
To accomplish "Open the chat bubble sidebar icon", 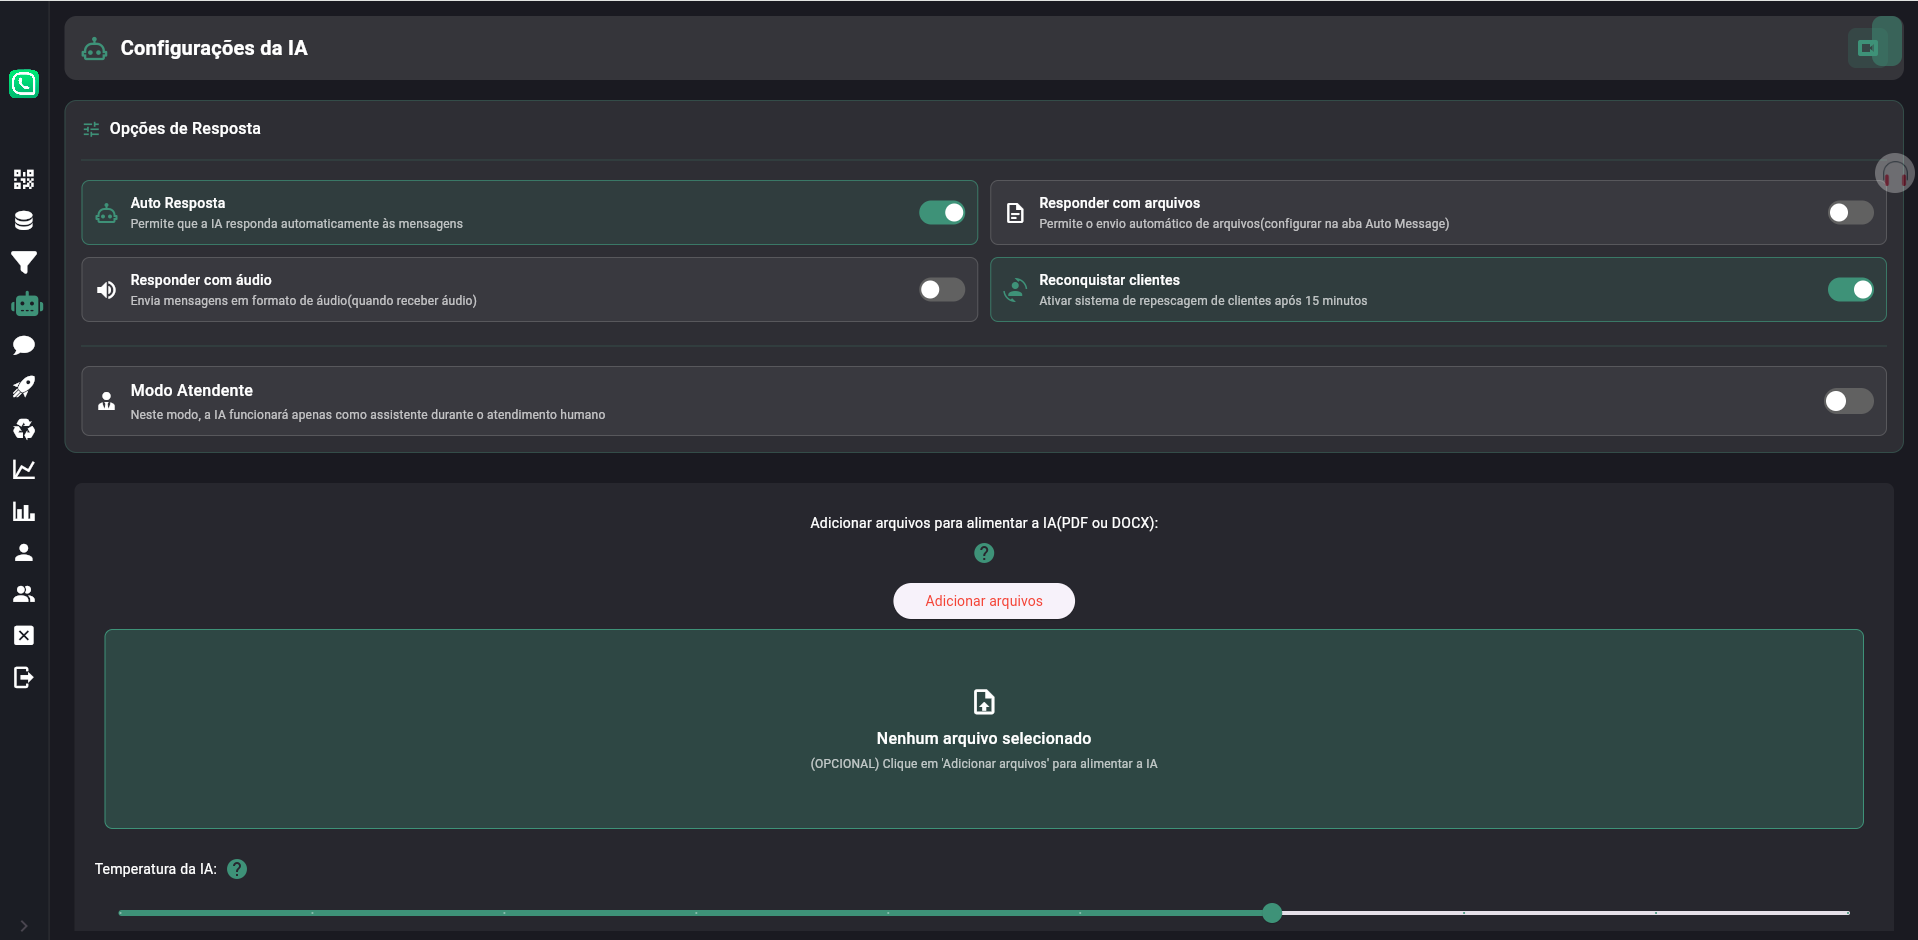I will click(24, 346).
